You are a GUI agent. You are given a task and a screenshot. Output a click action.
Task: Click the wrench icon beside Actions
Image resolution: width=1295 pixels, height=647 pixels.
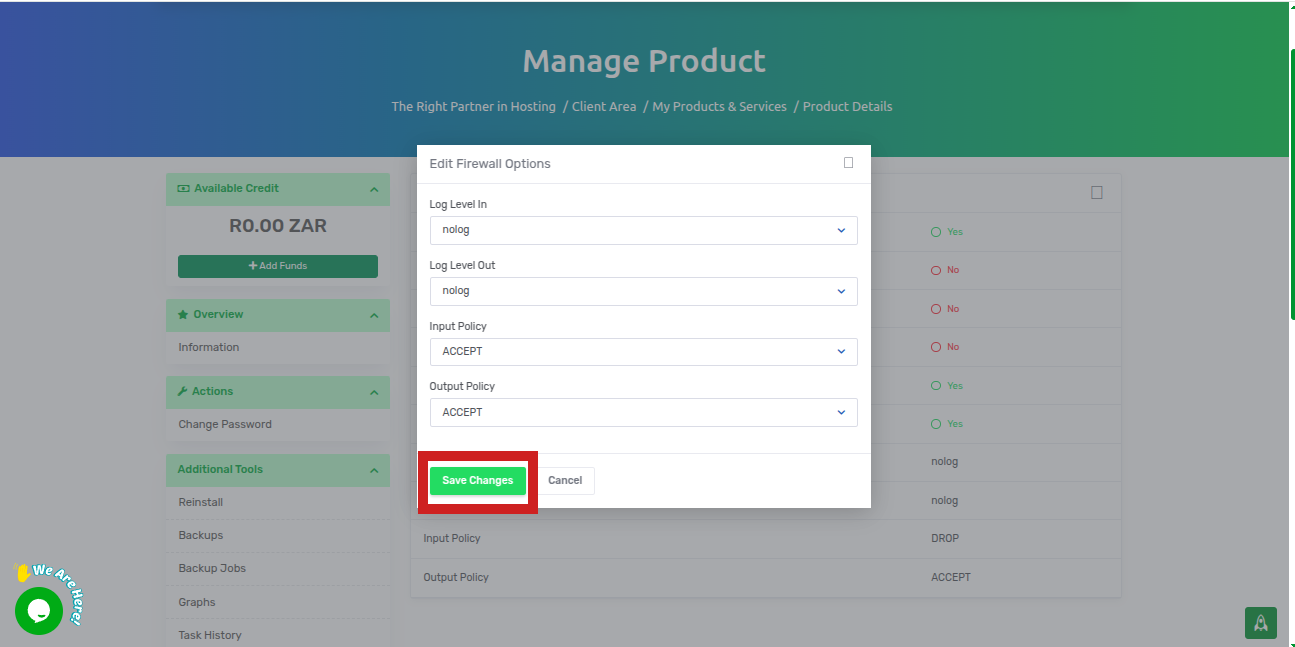(183, 391)
